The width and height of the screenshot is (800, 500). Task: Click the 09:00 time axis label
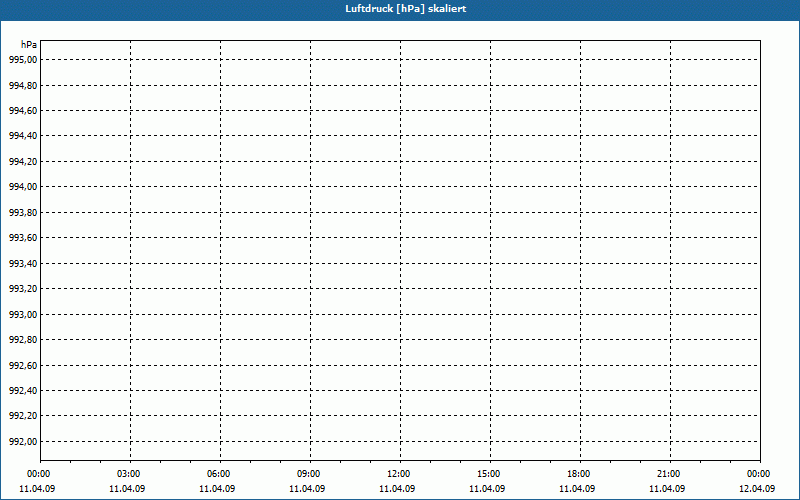[309, 474]
